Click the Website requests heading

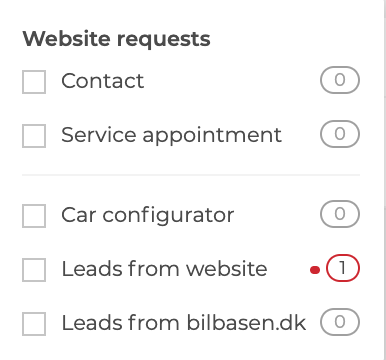pos(116,39)
